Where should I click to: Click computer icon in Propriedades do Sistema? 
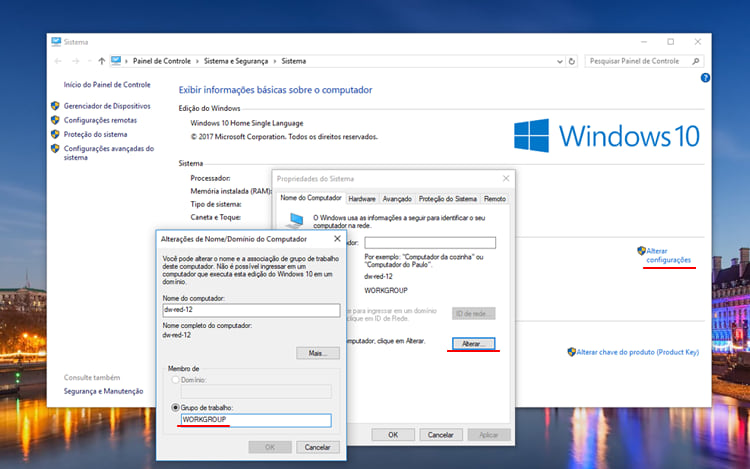(x=295, y=221)
